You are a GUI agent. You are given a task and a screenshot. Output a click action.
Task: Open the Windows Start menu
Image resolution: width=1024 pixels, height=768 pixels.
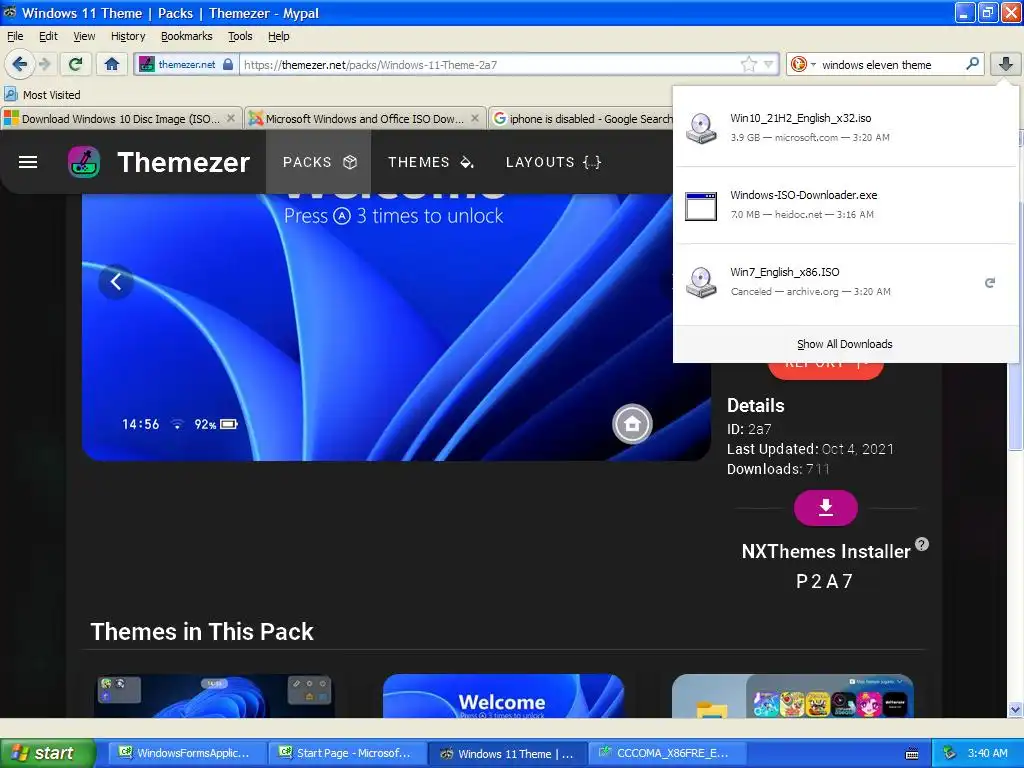48,753
